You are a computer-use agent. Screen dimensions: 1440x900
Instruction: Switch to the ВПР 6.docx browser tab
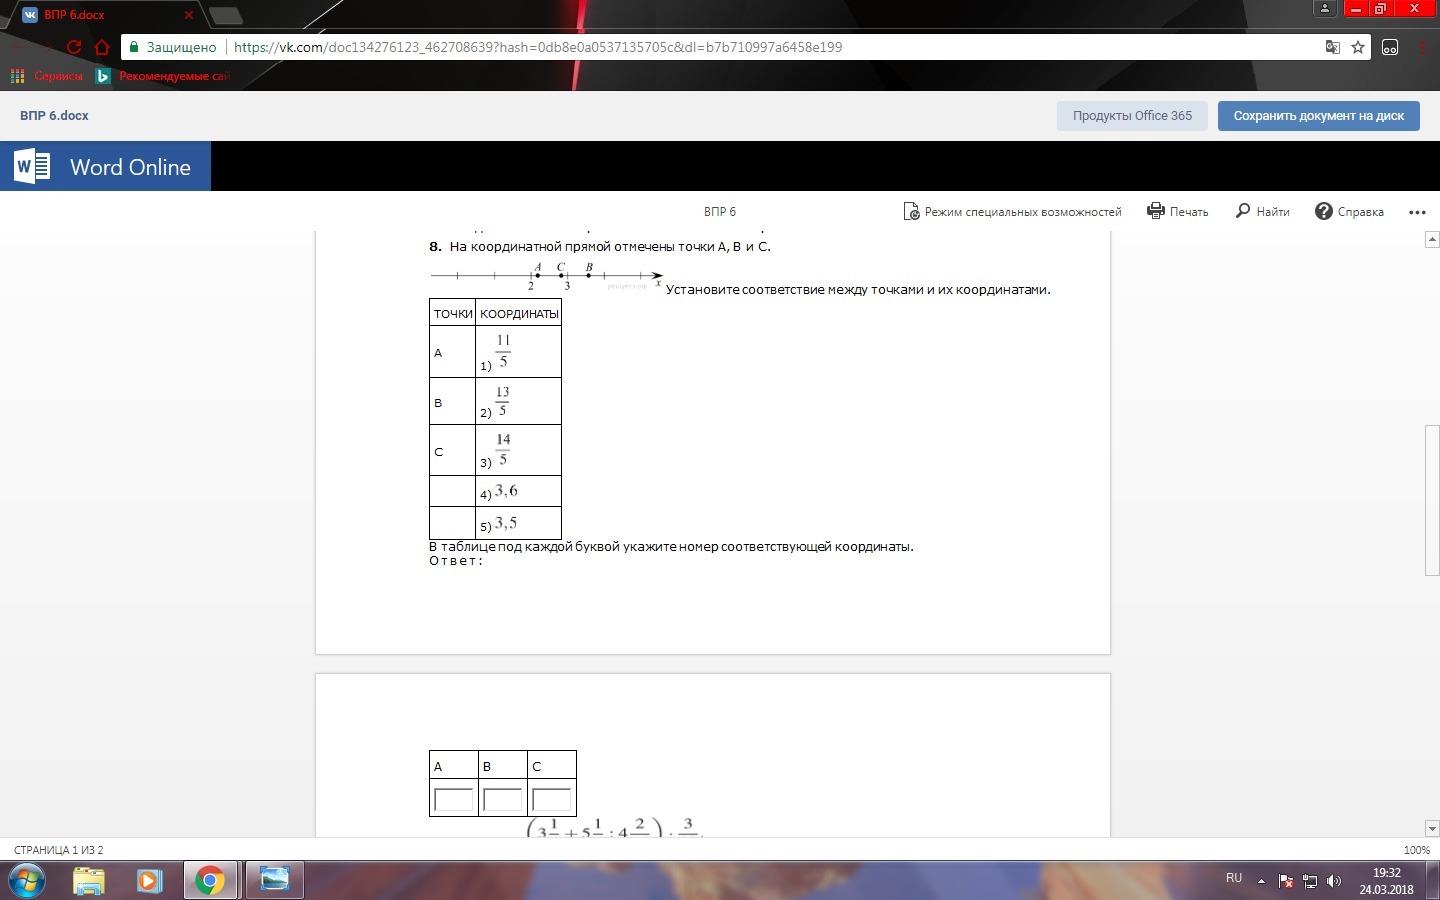pos(104,15)
